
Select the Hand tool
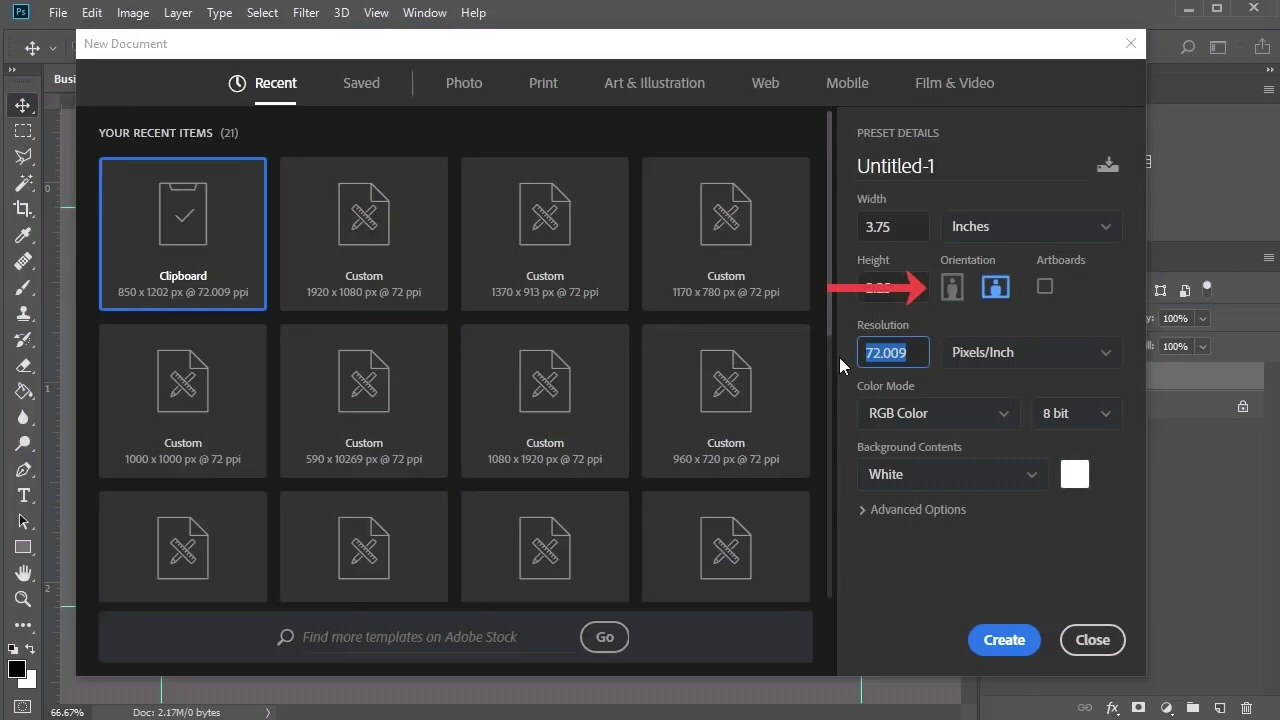(x=22, y=573)
